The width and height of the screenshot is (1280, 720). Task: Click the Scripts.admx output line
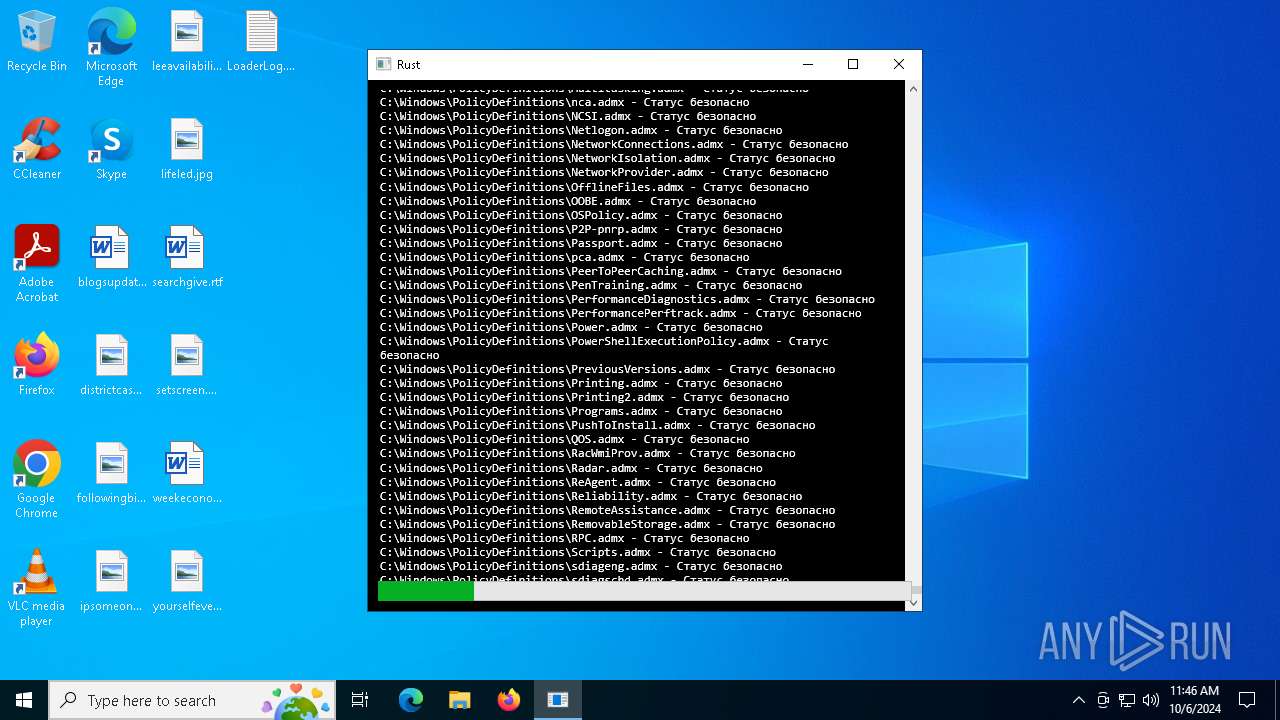[577, 552]
